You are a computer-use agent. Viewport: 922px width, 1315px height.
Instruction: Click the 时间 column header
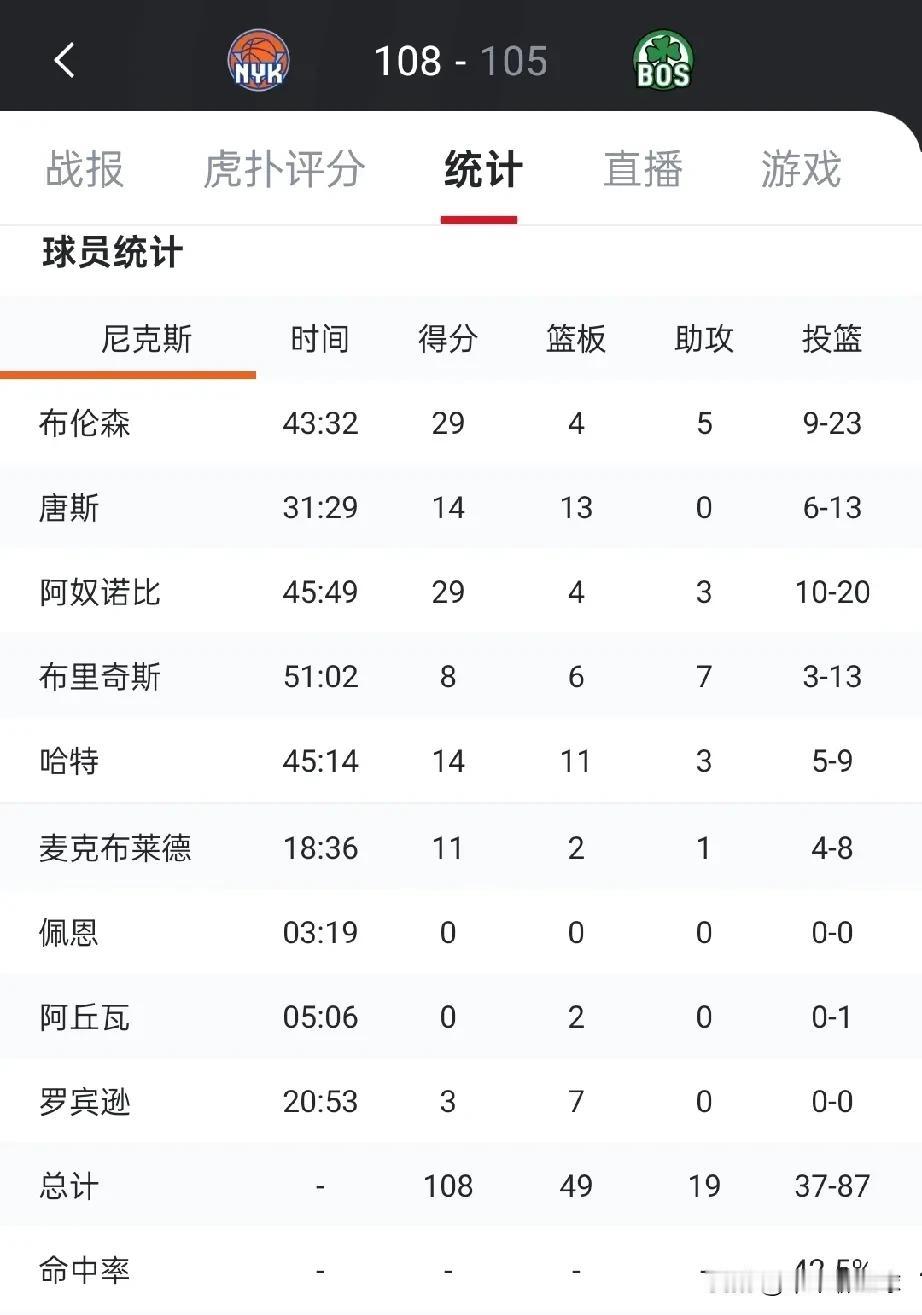[320, 340]
